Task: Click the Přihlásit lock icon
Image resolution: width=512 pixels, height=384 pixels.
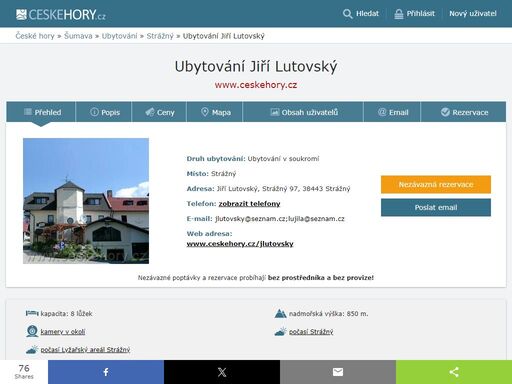Action: (x=399, y=14)
